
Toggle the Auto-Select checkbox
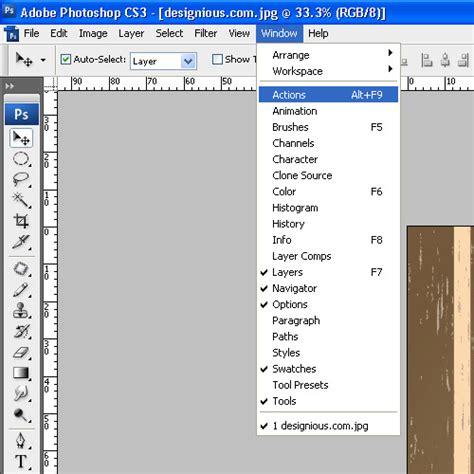[66, 60]
